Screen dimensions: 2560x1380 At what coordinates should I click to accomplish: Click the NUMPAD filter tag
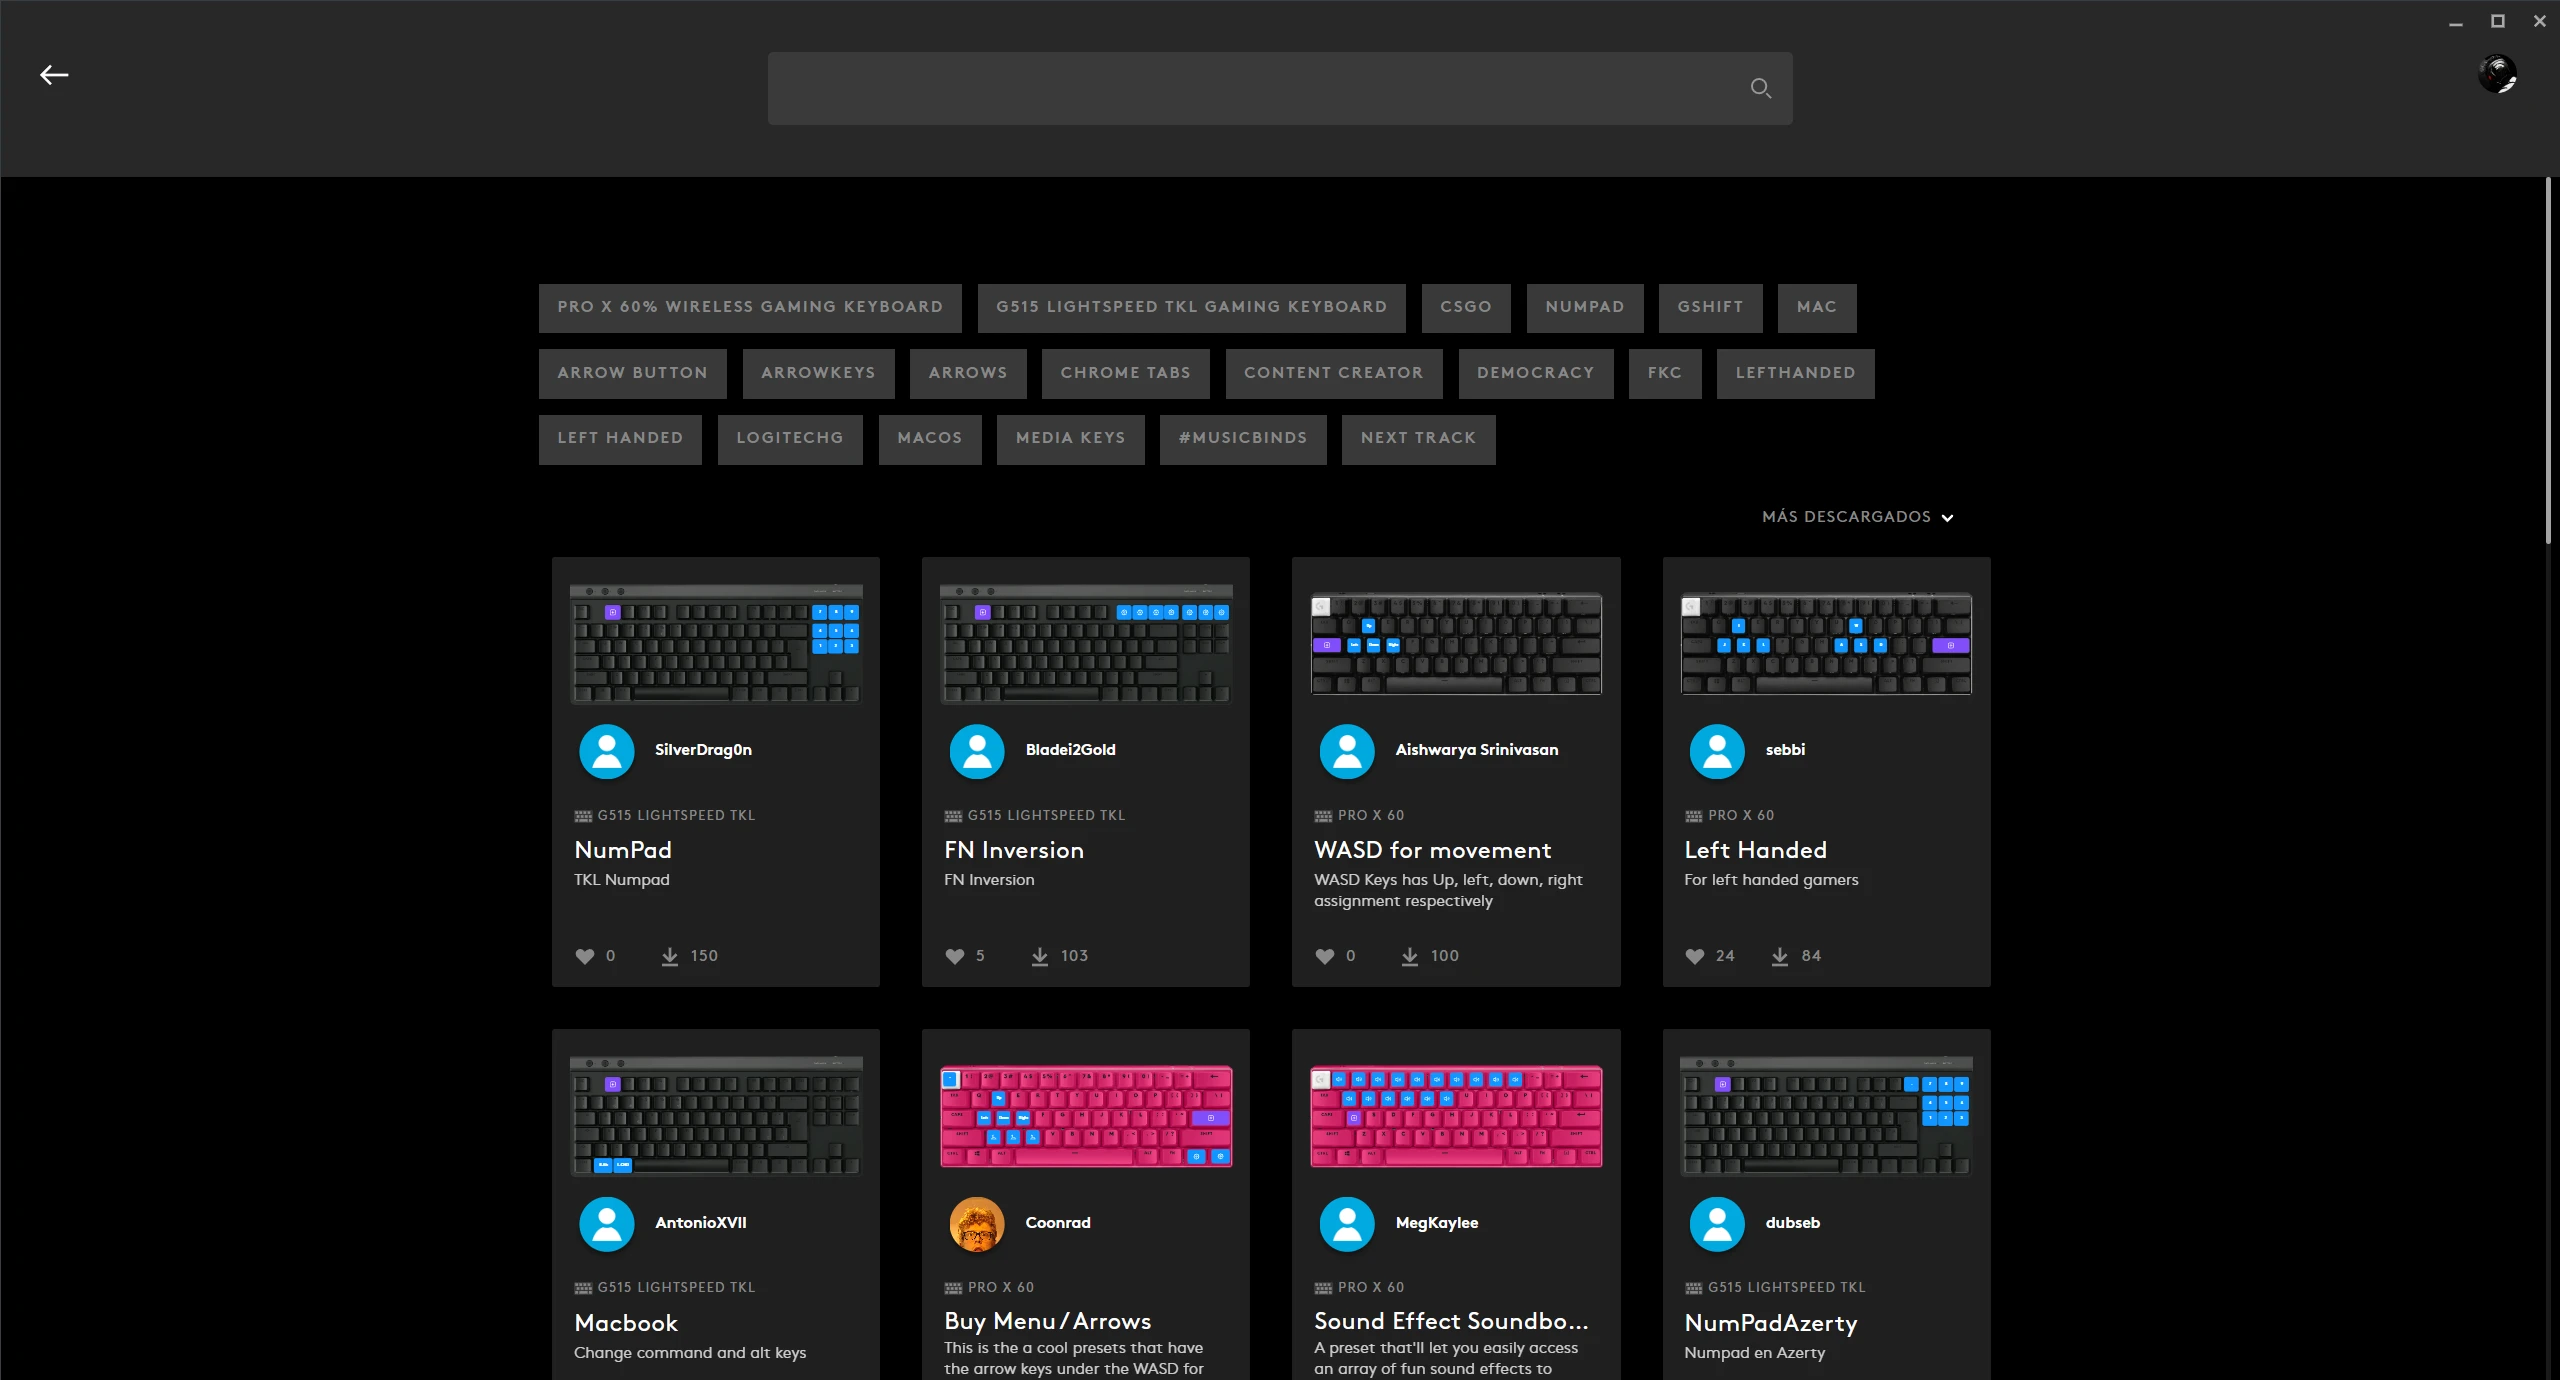point(1583,308)
